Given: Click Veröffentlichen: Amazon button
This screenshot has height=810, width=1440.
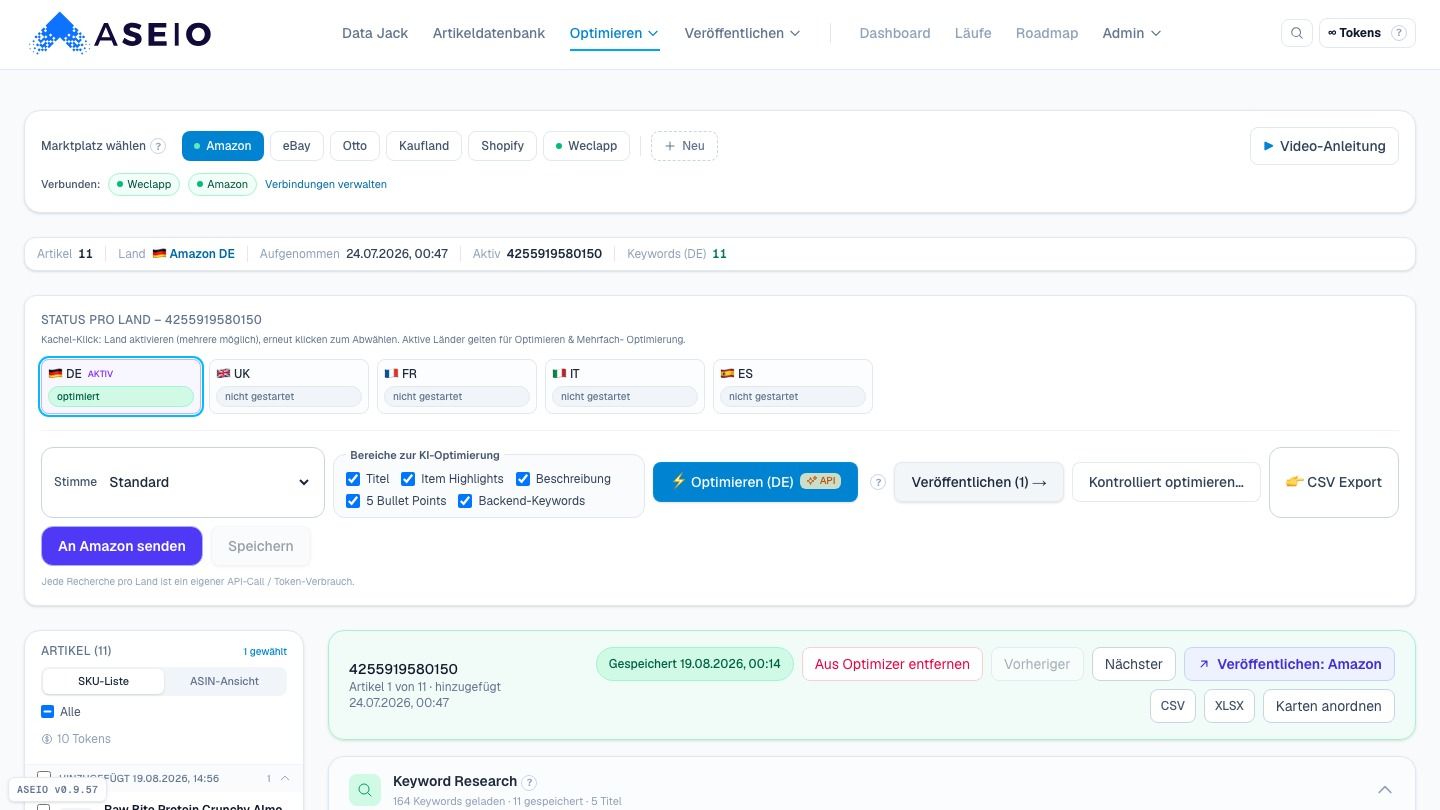Looking at the screenshot, I should 1290,664.
